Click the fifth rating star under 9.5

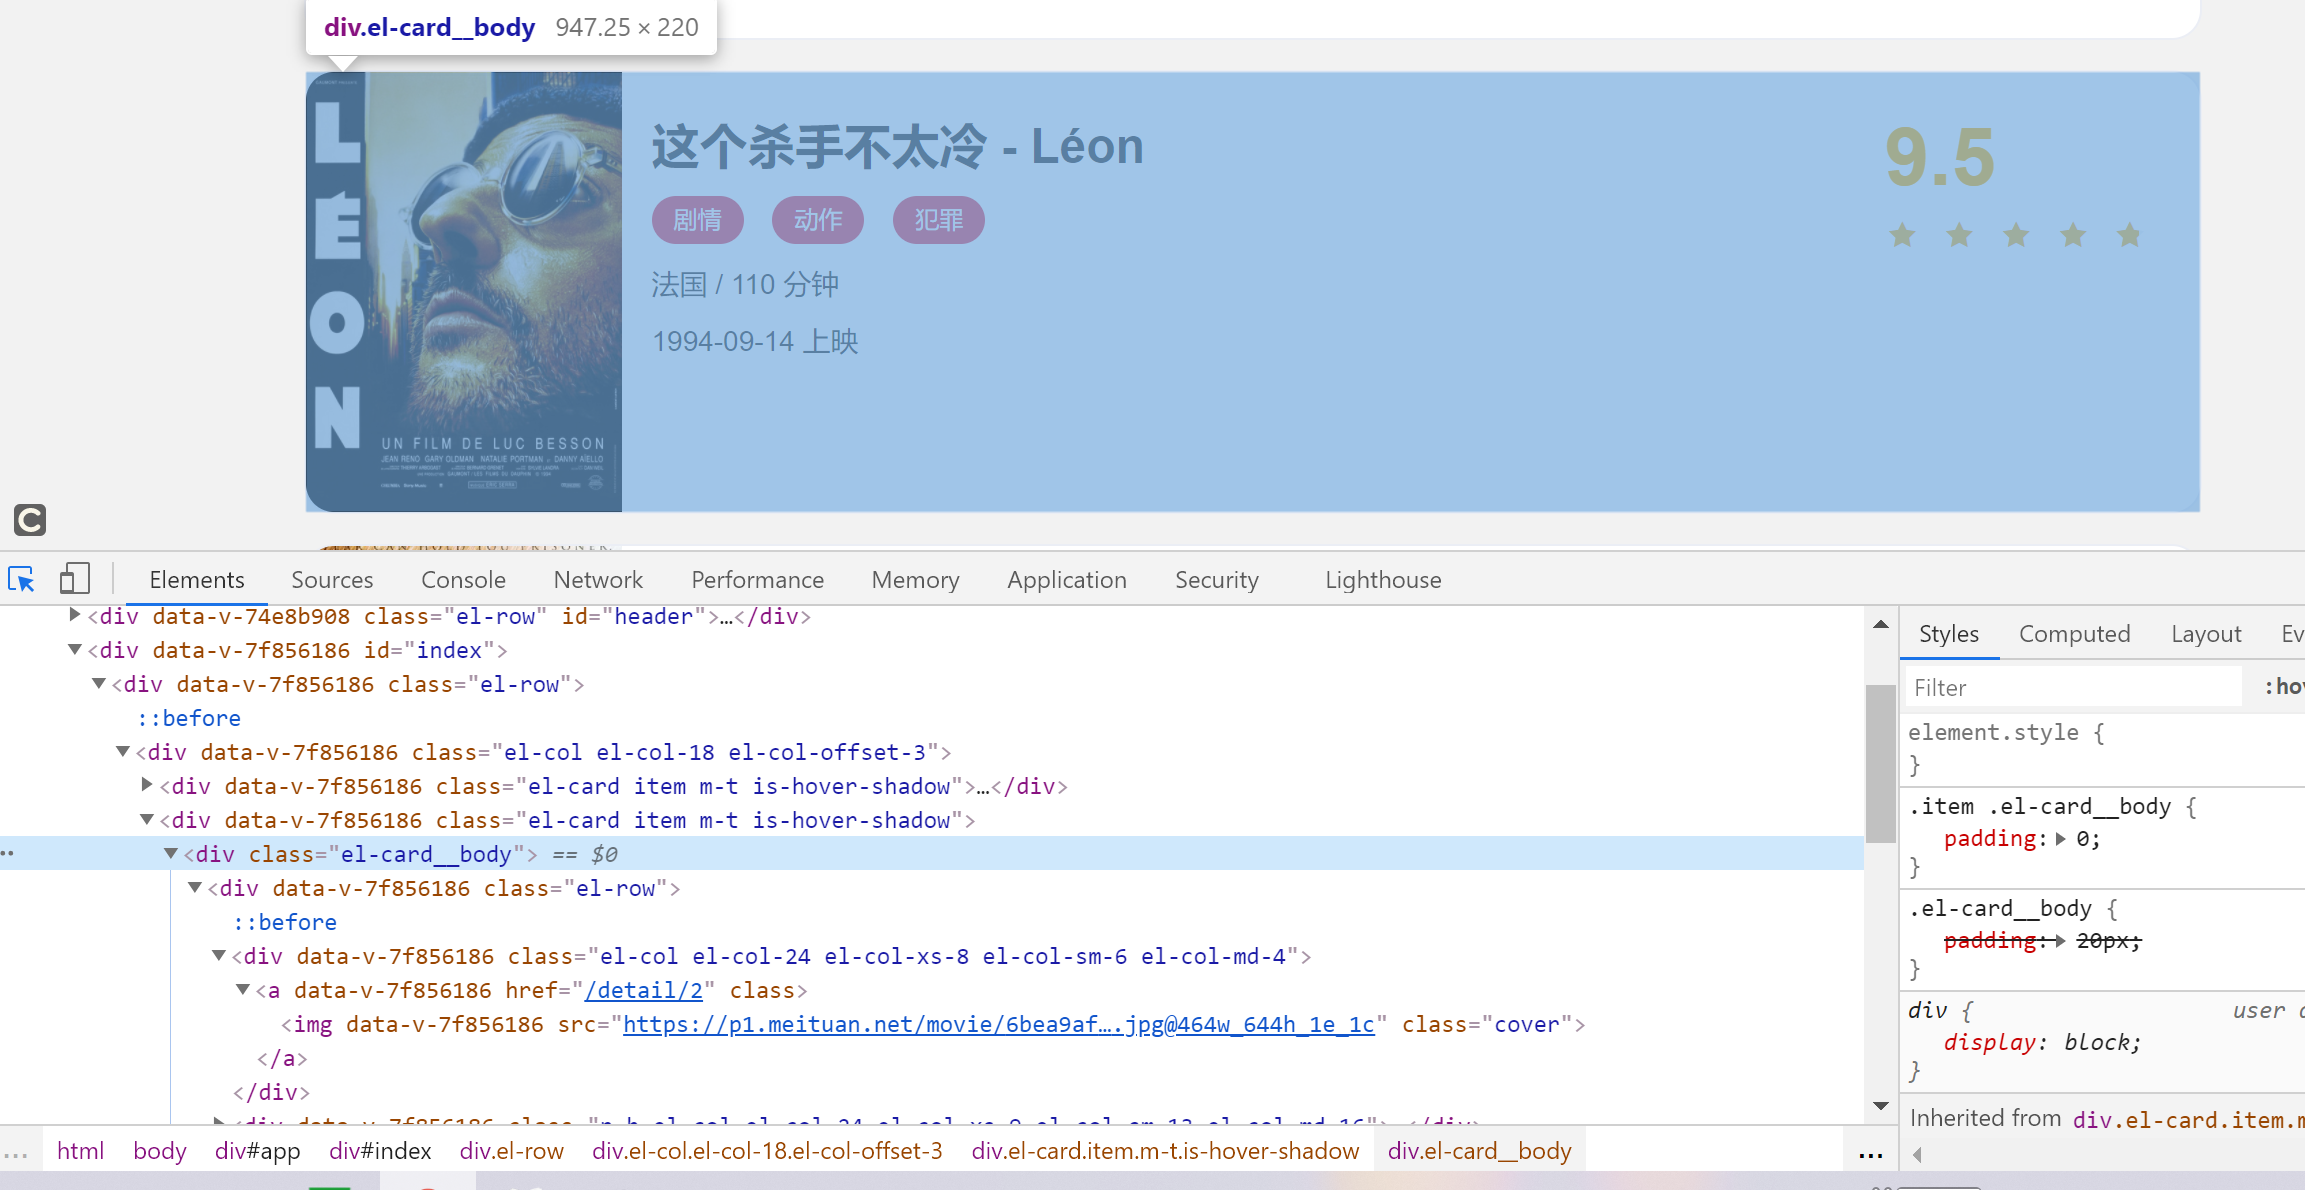tap(2129, 236)
